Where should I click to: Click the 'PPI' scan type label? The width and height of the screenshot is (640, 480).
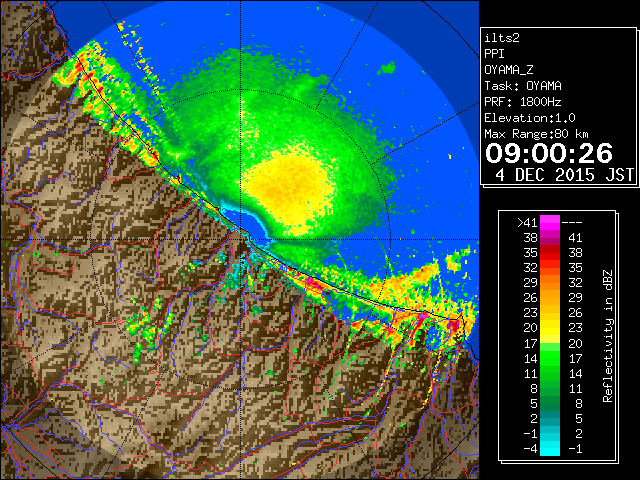click(494, 54)
